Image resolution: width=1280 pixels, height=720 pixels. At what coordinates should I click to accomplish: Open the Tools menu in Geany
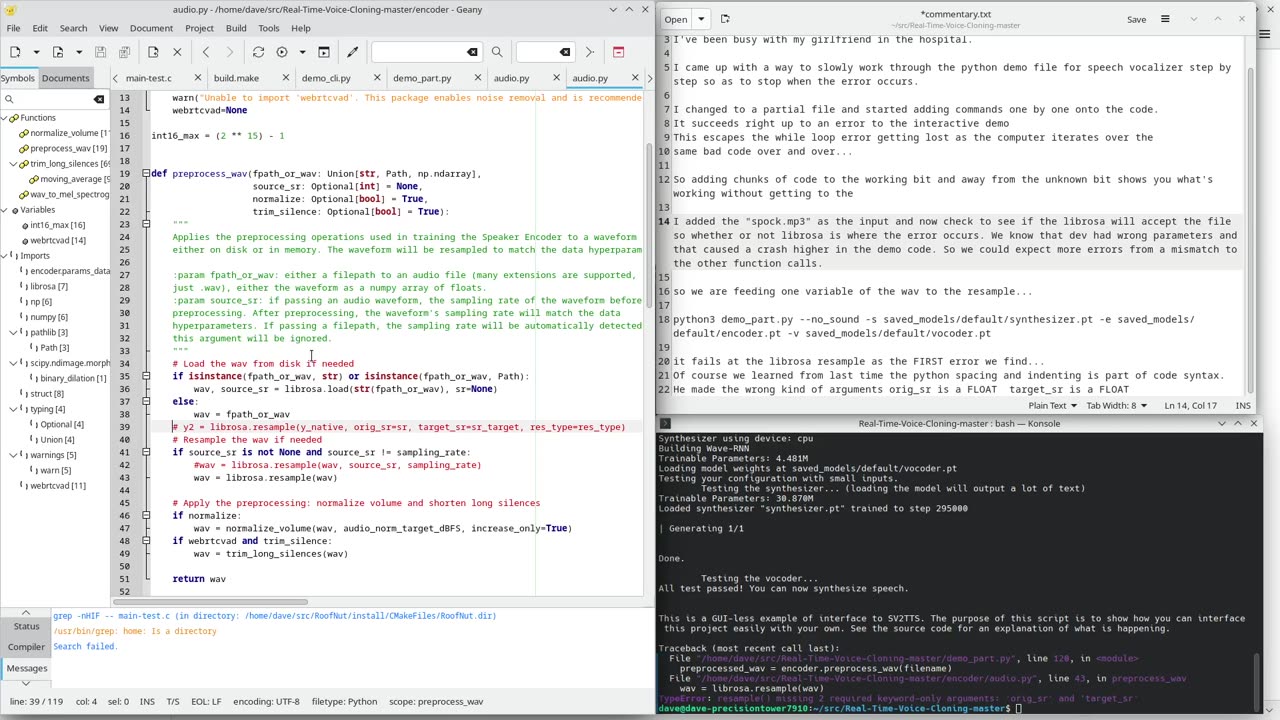tap(269, 28)
